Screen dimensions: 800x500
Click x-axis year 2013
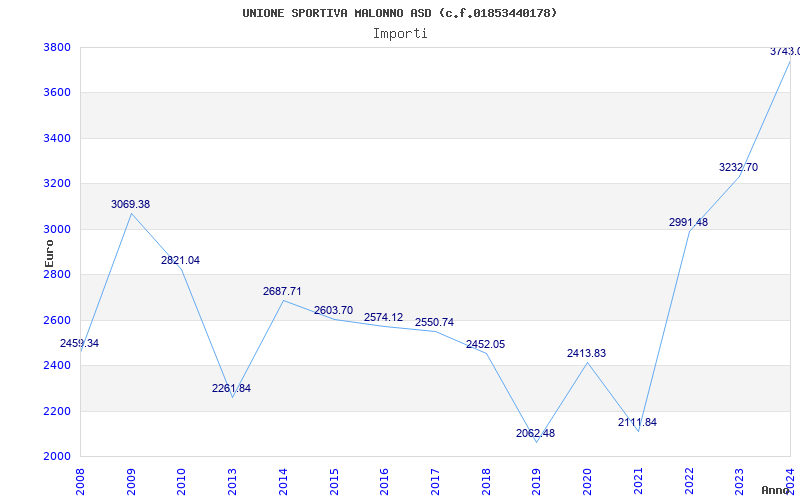coord(232,481)
